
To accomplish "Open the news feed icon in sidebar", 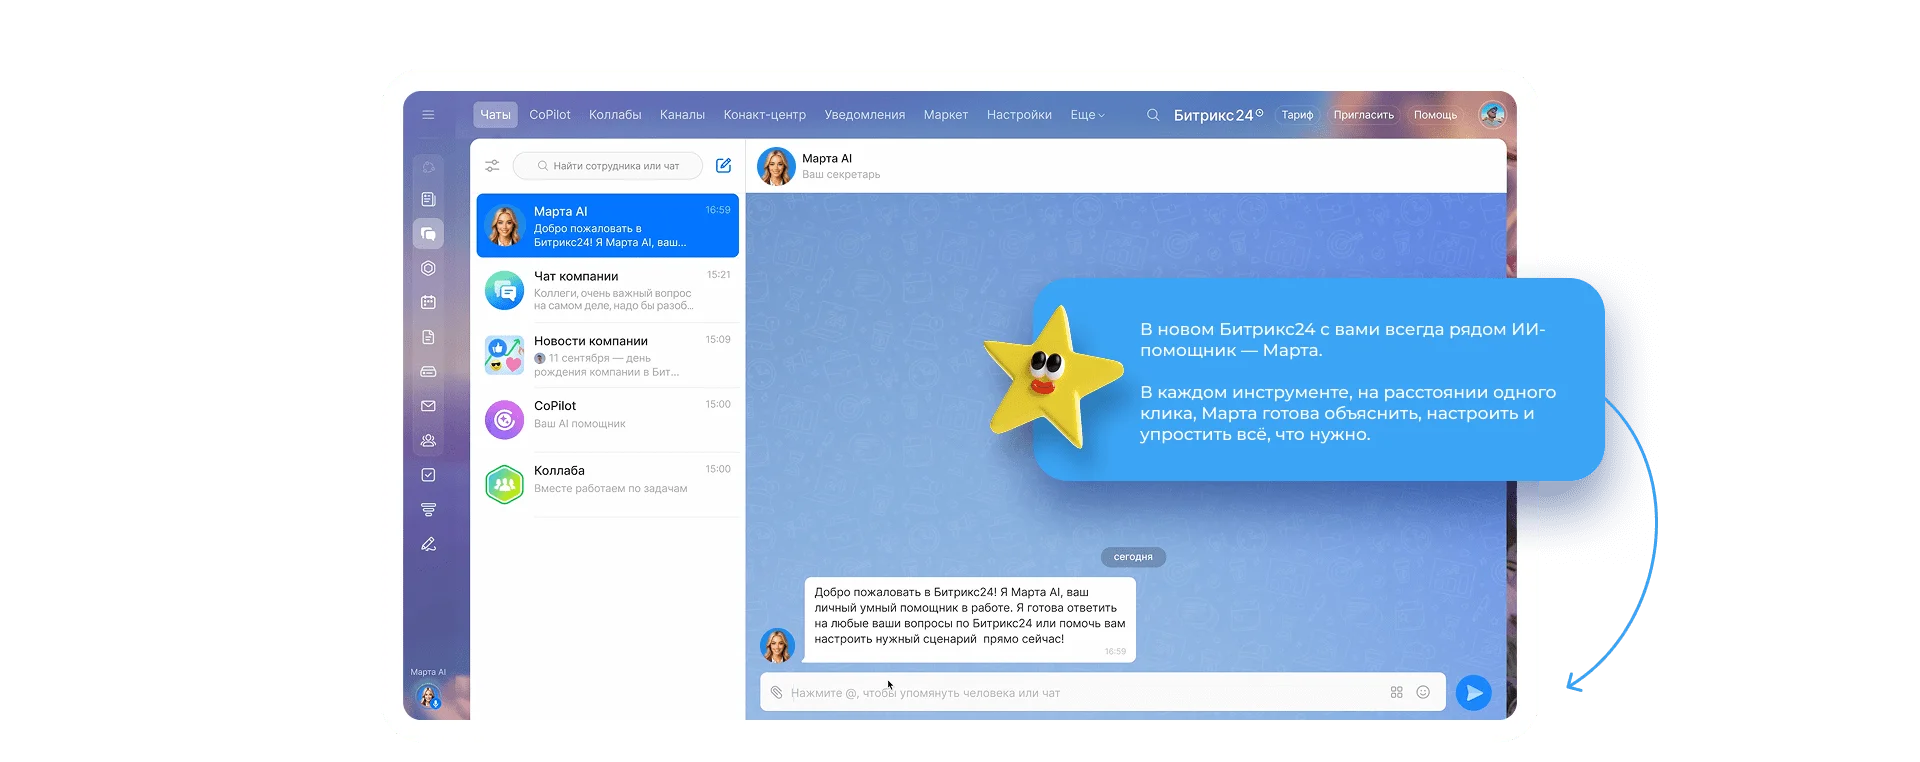I will 428,200.
